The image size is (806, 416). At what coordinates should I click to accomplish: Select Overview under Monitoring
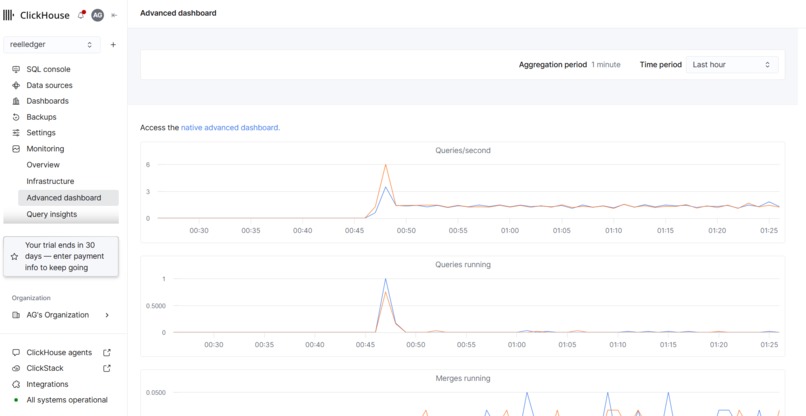pyautogui.click(x=43, y=165)
